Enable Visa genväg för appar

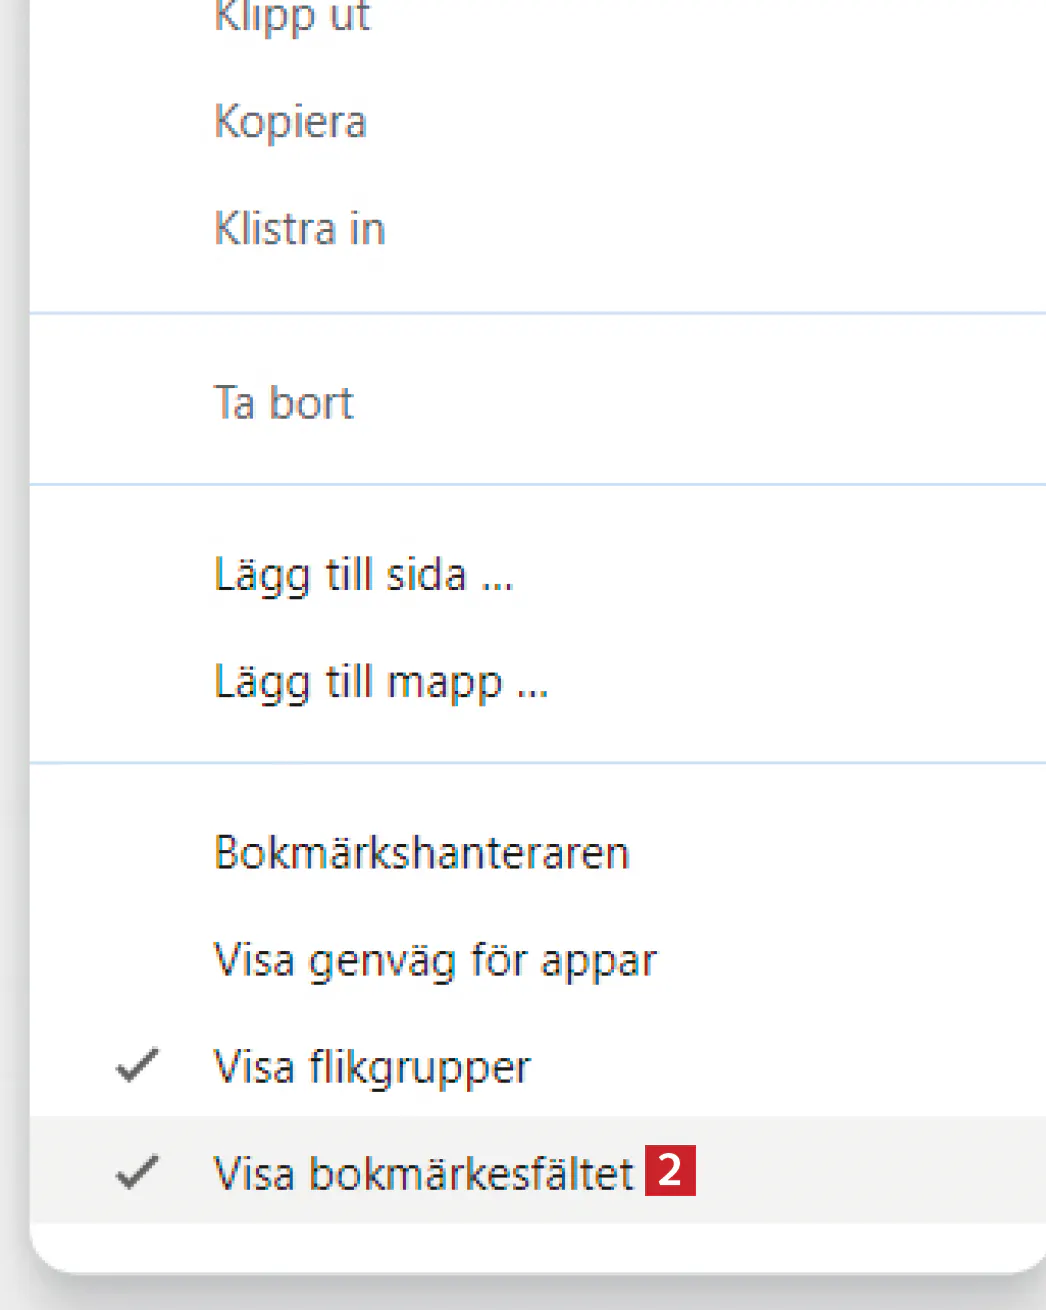tap(435, 961)
